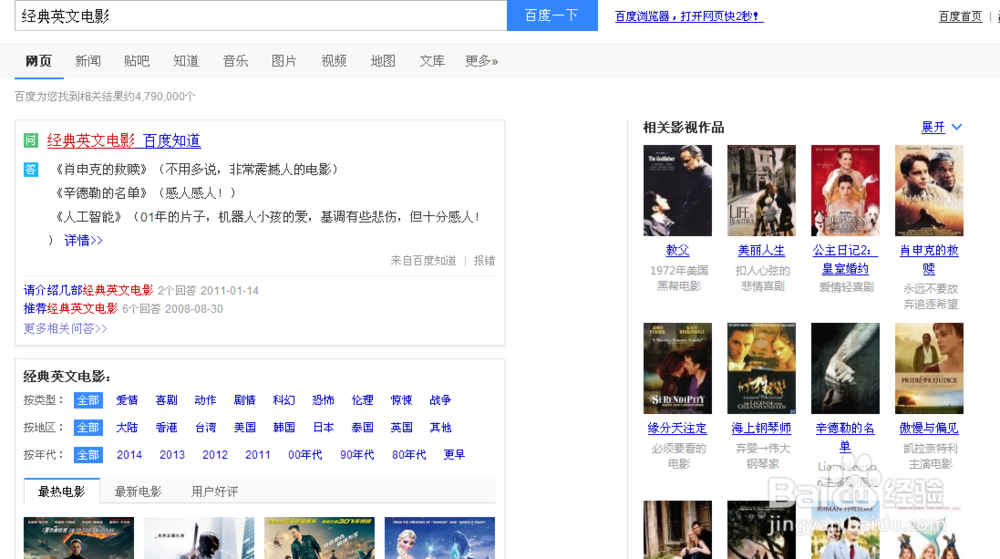The image size is (1000, 559).
Task: Switch to the 最新电影 tab
Action: click(x=138, y=491)
